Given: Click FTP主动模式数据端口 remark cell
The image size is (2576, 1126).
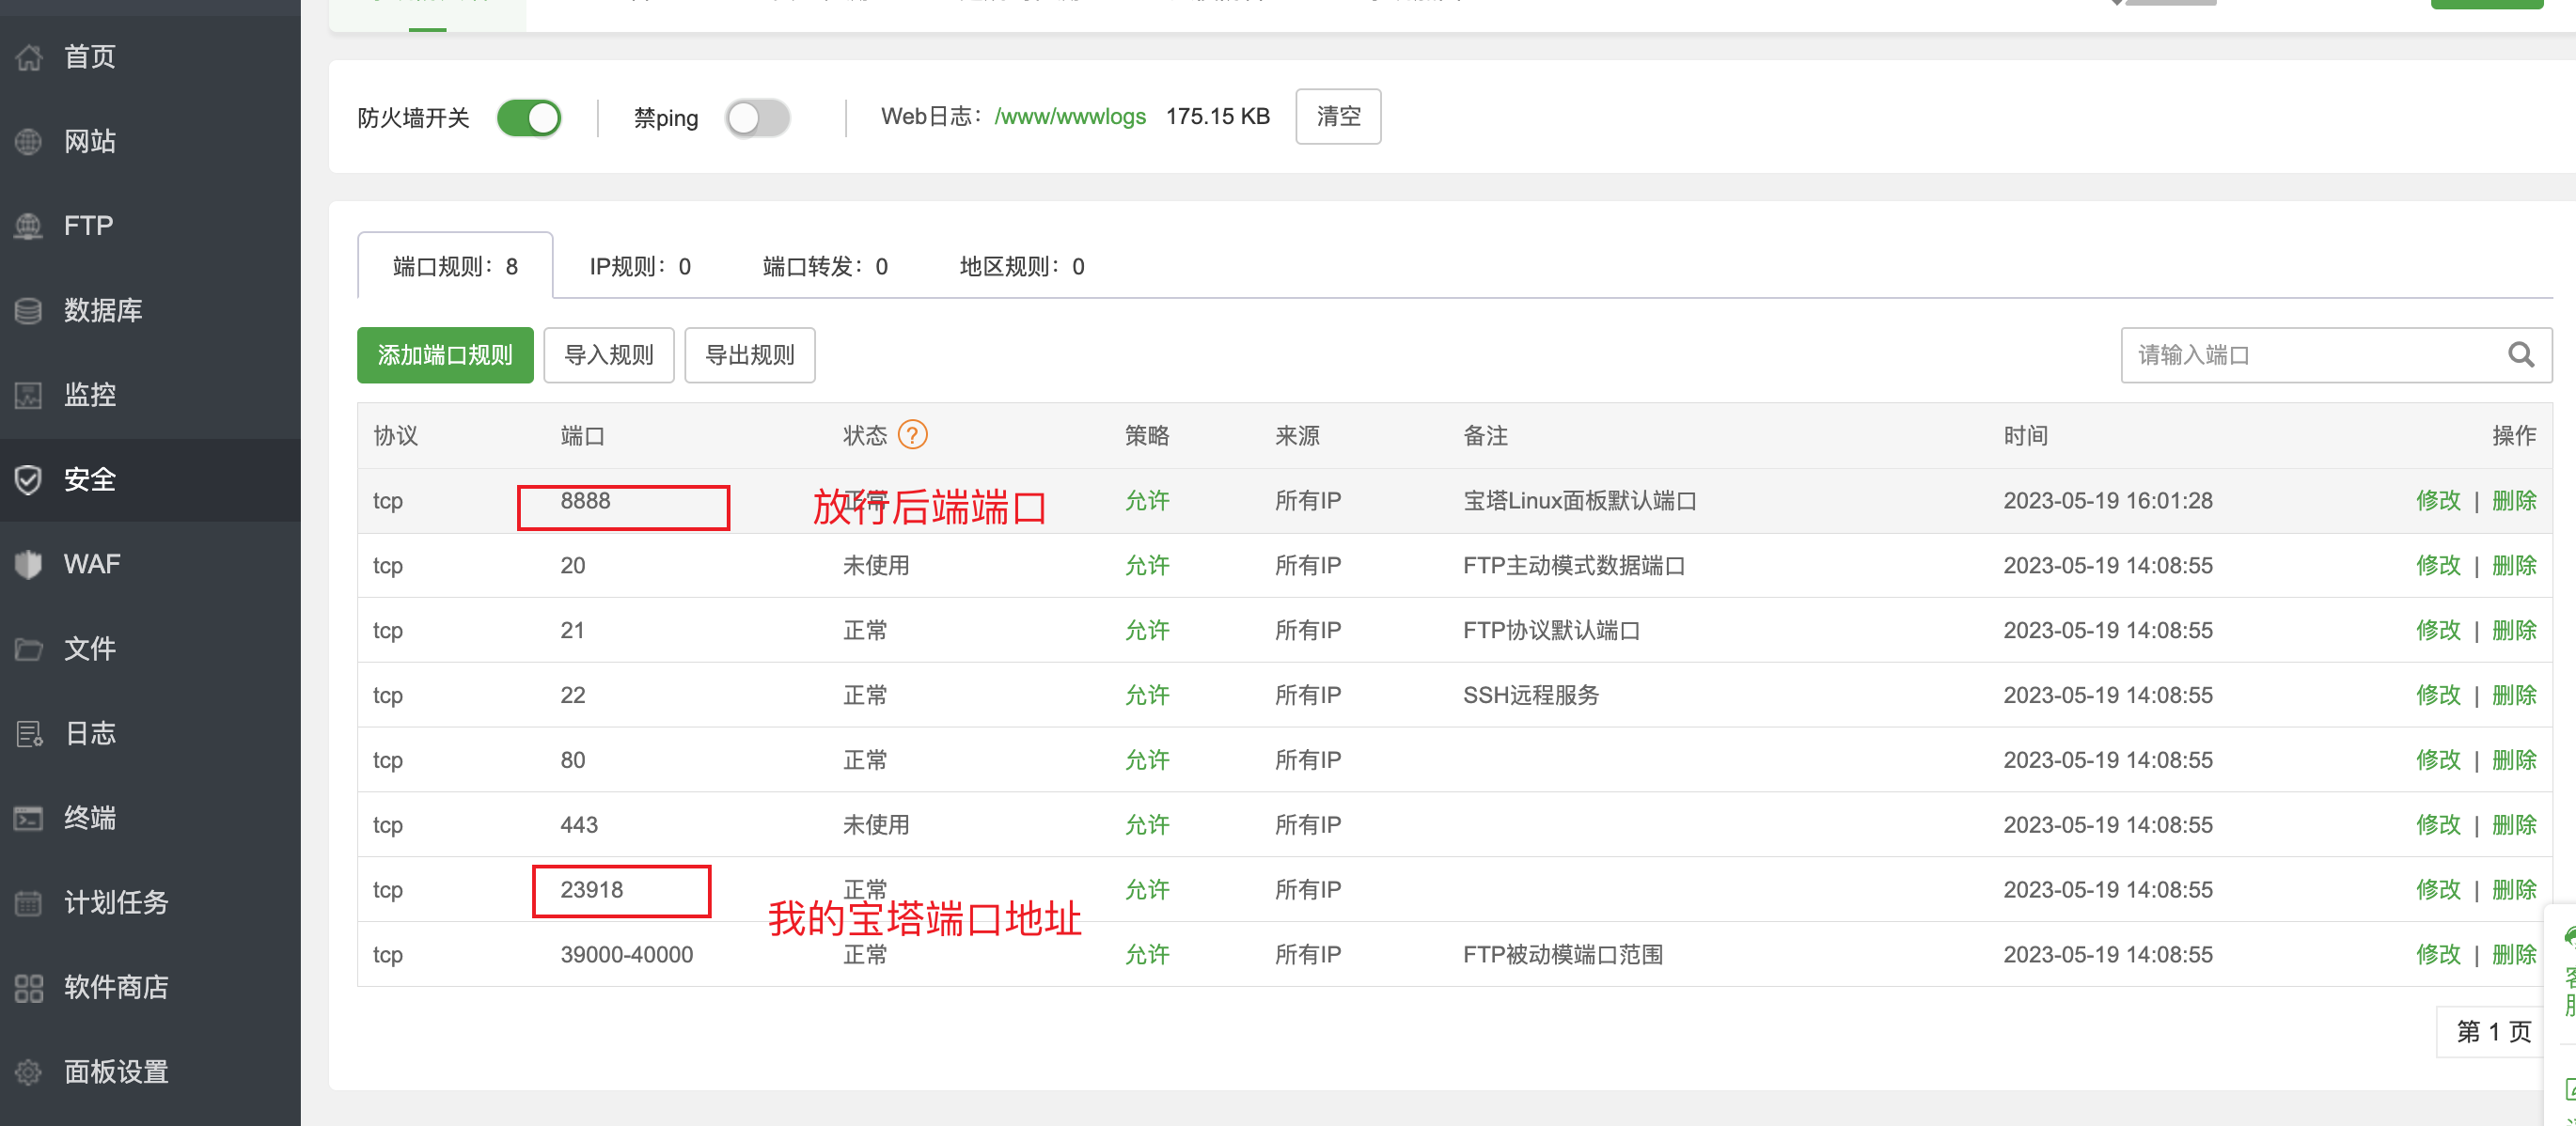Looking at the screenshot, I should tap(1573, 565).
